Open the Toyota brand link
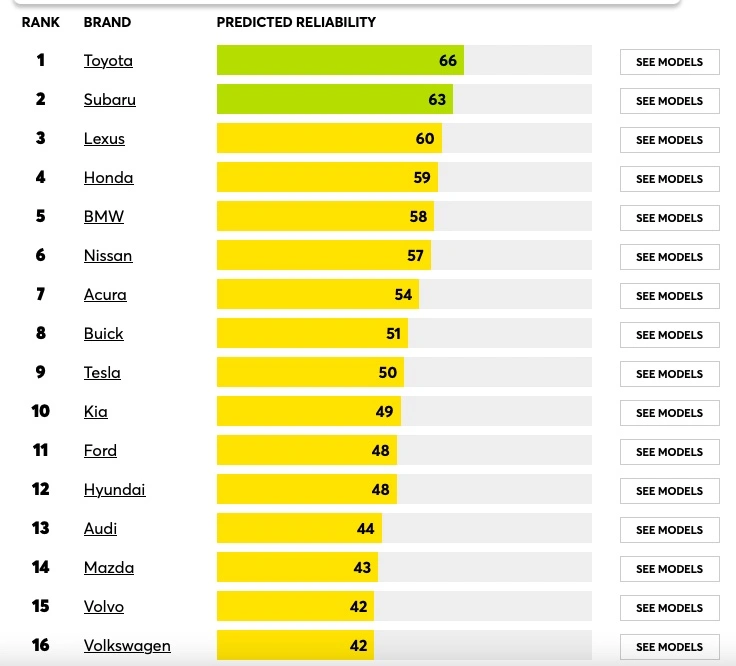 click(108, 61)
